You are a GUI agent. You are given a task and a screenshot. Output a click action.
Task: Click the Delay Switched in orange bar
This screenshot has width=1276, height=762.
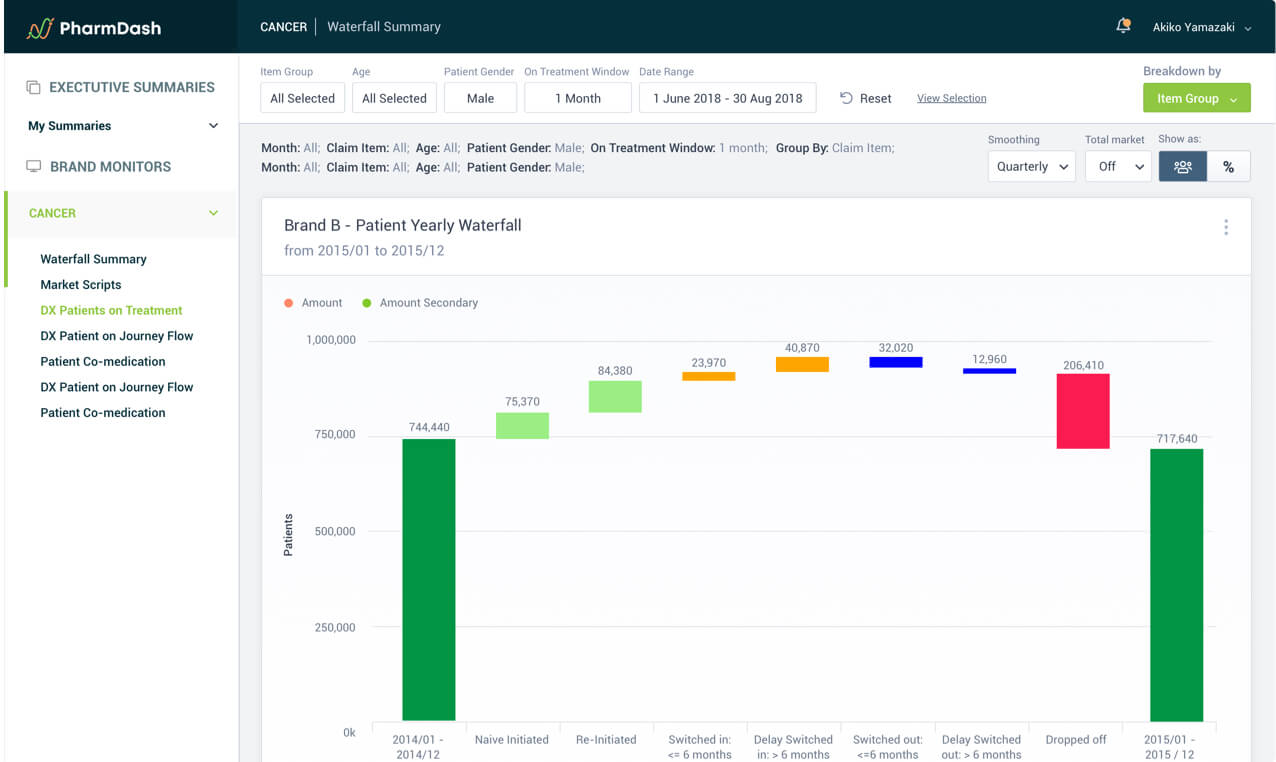tap(802, 364)
